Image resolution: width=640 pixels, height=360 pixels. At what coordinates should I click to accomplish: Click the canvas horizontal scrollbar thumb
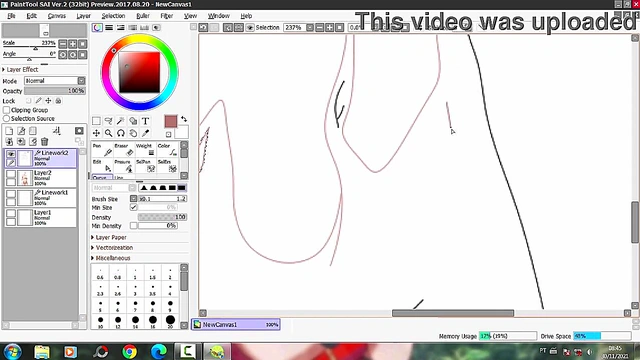[453, 313]
